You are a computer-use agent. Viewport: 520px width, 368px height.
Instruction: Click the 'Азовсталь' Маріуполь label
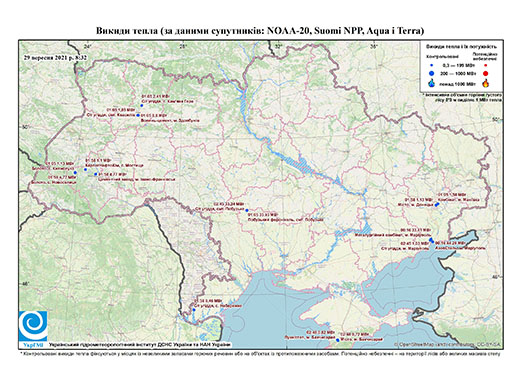point(460,248)
